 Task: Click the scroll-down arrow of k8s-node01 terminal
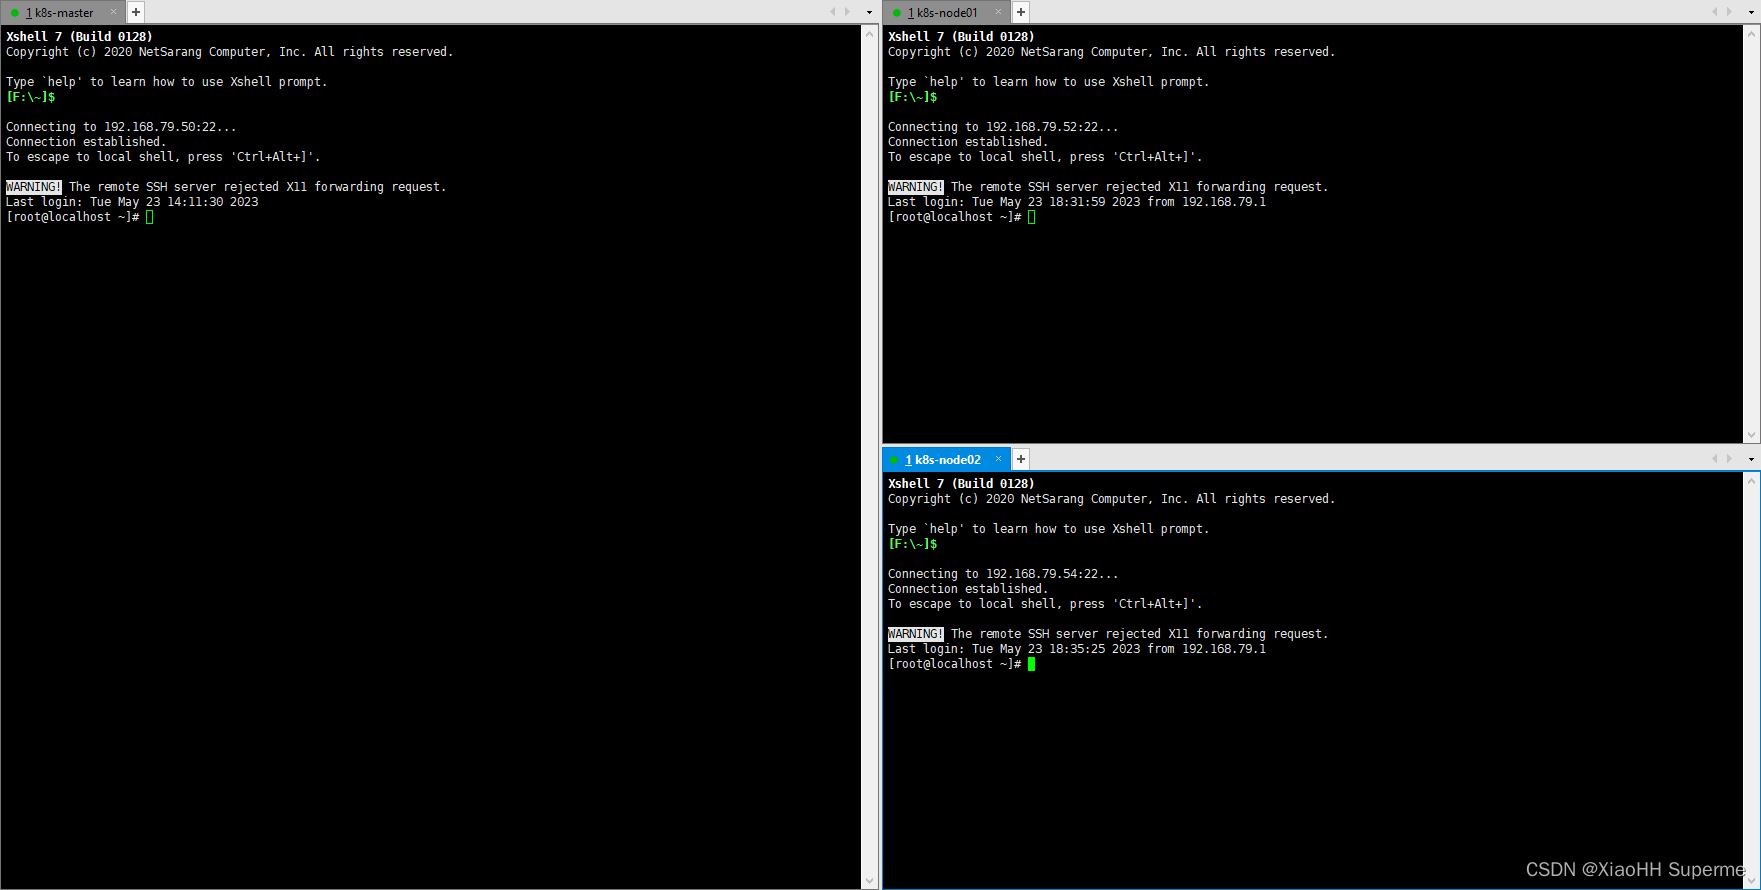tap(1751, 435)
